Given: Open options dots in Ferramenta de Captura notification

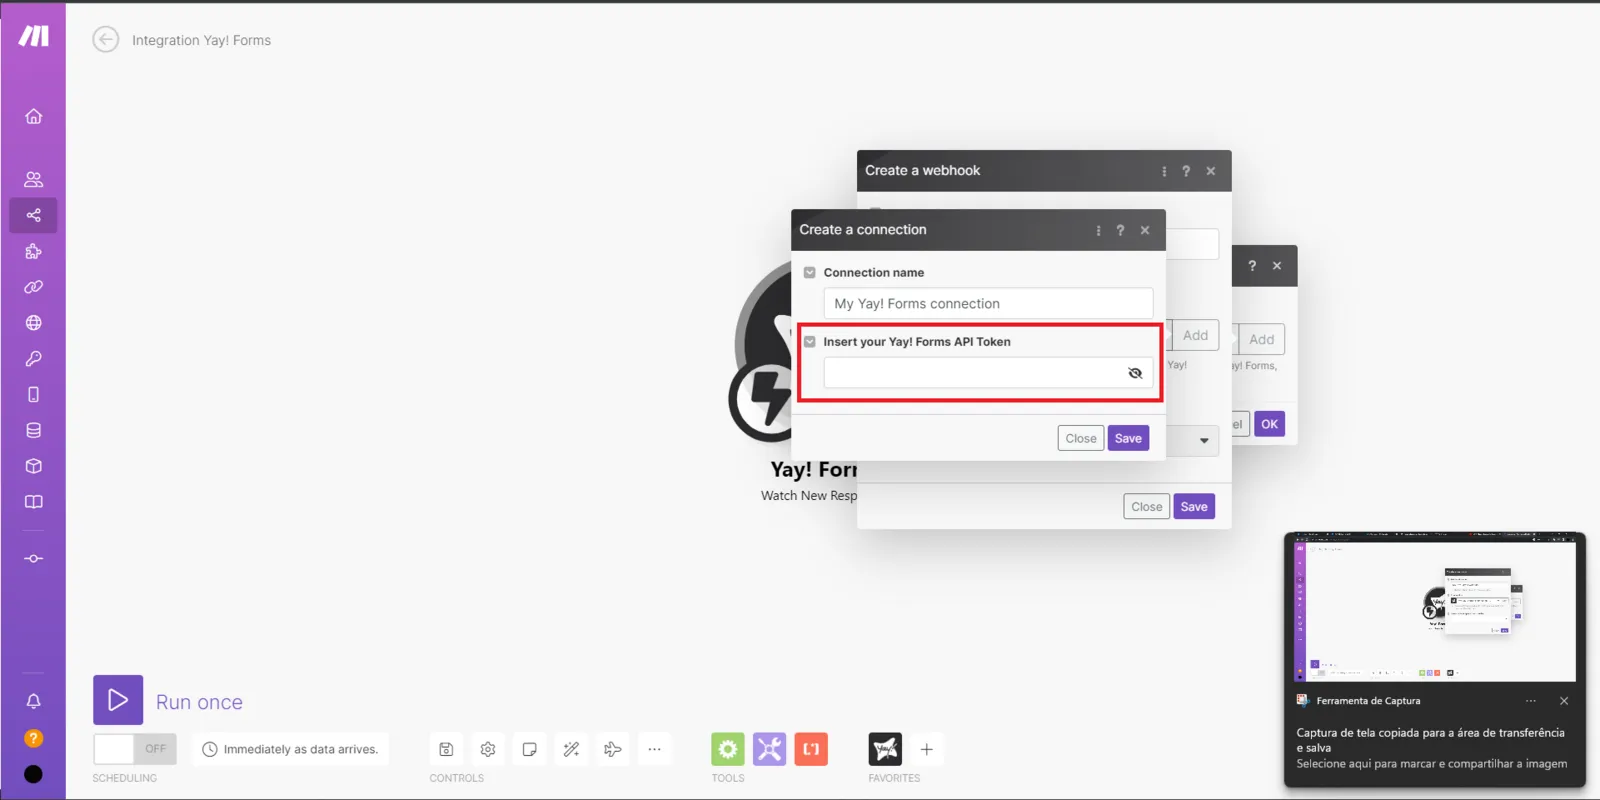Looking at the screenshot, I should point(1531,701).
